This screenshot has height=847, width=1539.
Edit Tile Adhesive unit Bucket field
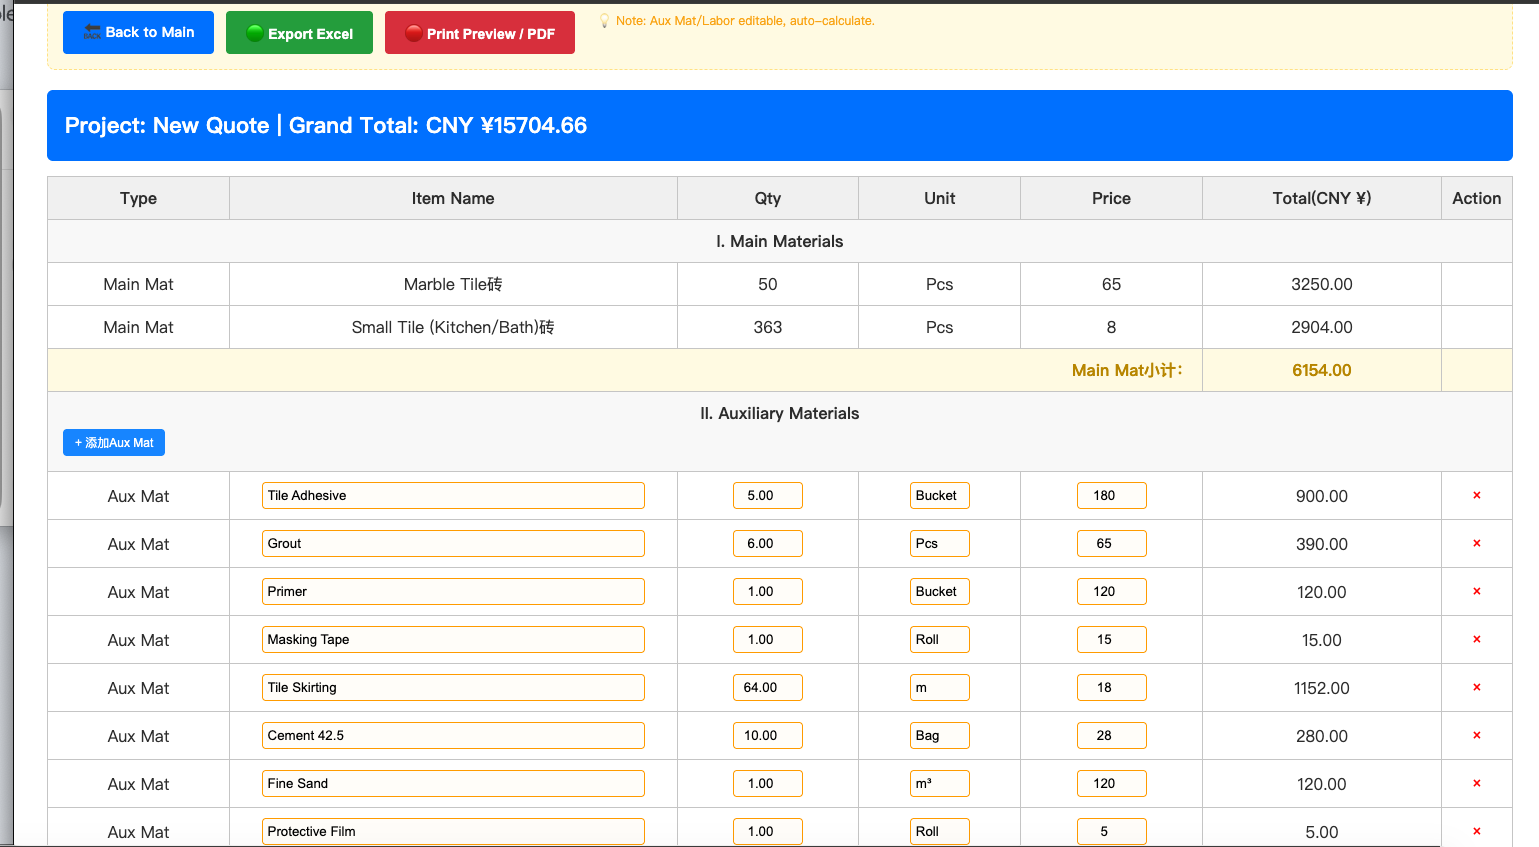tap(940, 496)
